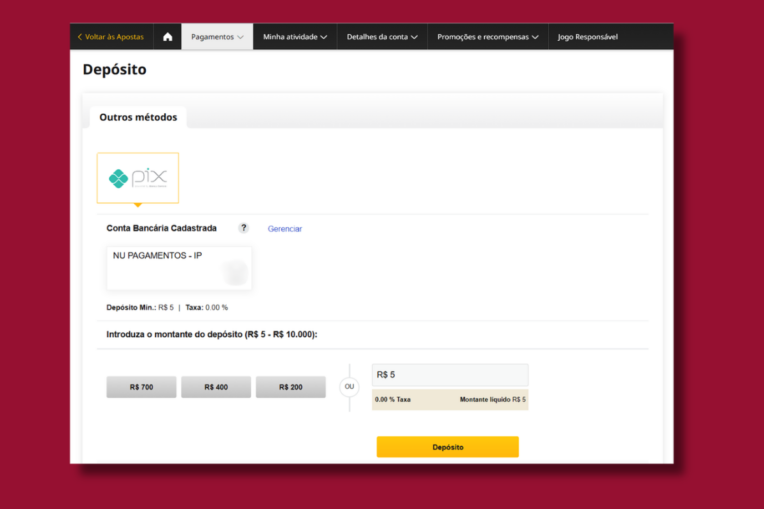The width and height of the screenshot is (764, 509).
Task: Click the home icon in navigation bar
Action: pyautogui.click(x=168, y=37)
